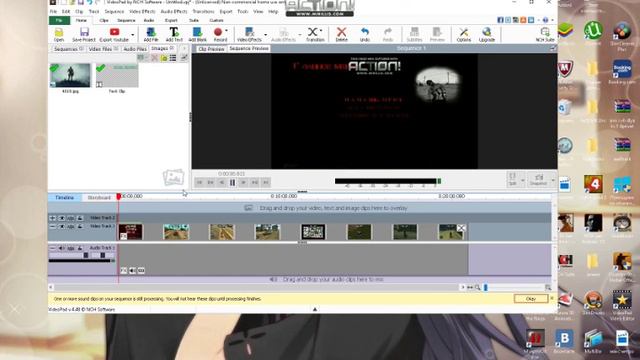This screenshot has height=360, width=640.
Task: Click the Preview toolbar icon
Action: (x=437, y=34)
